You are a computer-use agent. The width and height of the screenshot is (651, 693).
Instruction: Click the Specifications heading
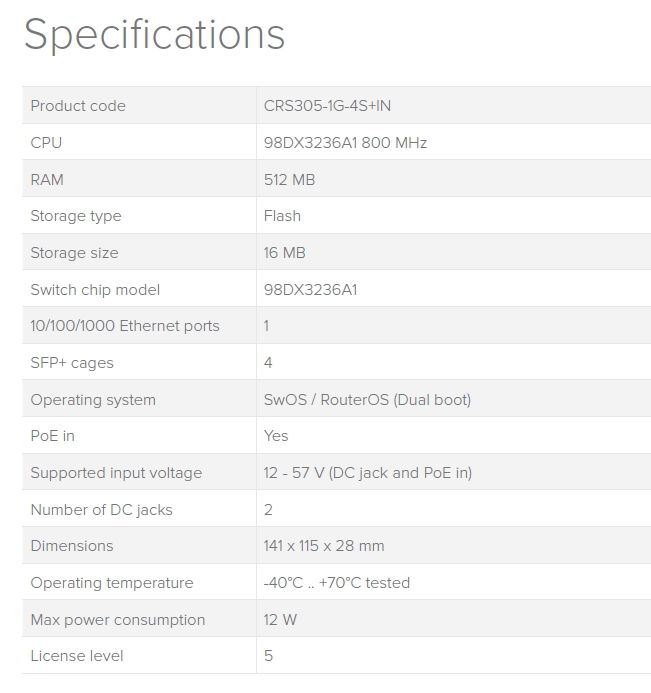click(154, 35)
